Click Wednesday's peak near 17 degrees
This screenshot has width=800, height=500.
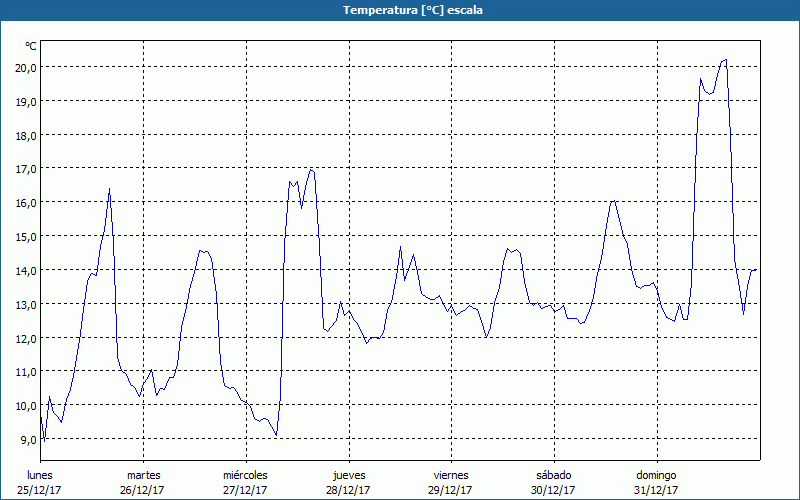click(x=311, y=169)
